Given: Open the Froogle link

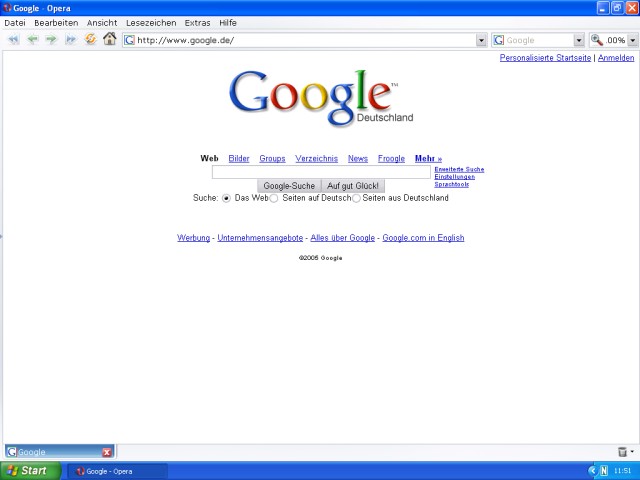Looking at the screenshot, I should (x=391, y=158).
